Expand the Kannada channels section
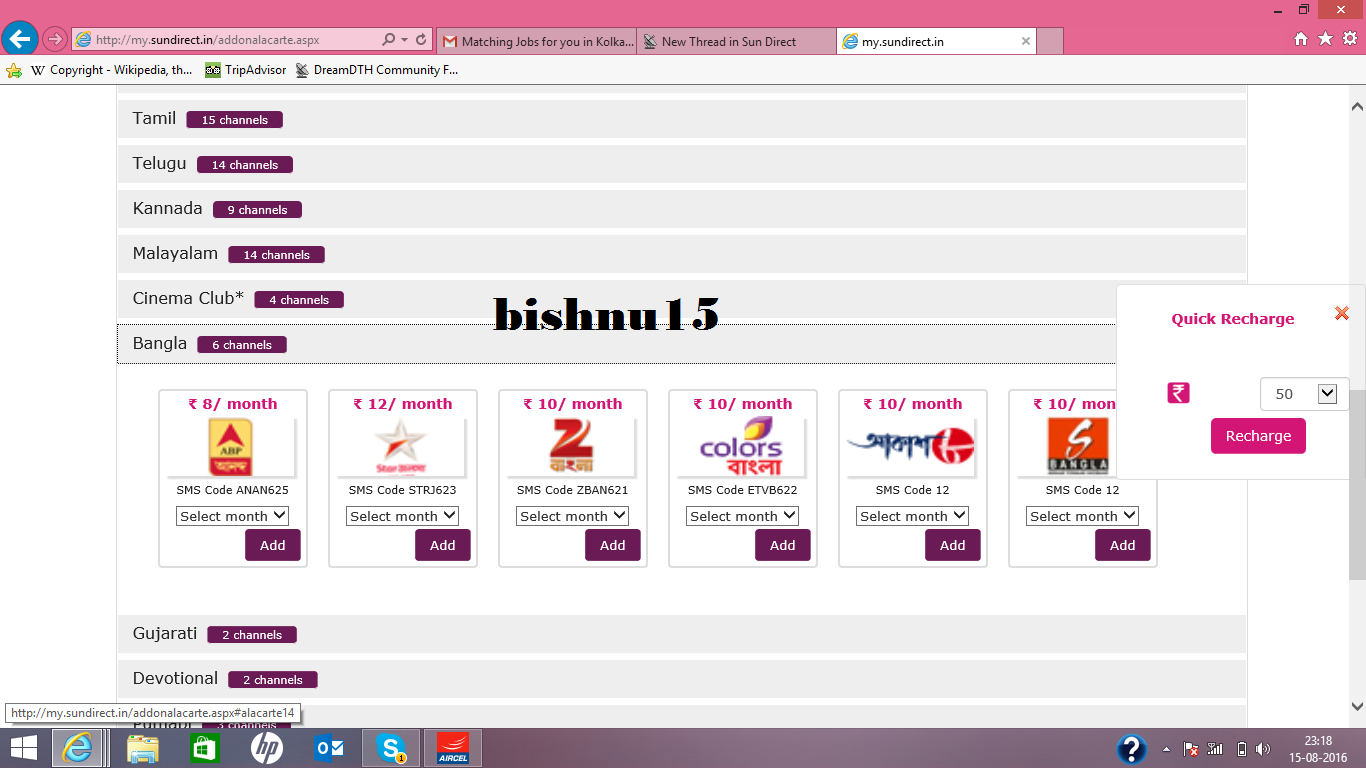The image size is (1366, 768). pyautogui.click(x=681, y=209)
